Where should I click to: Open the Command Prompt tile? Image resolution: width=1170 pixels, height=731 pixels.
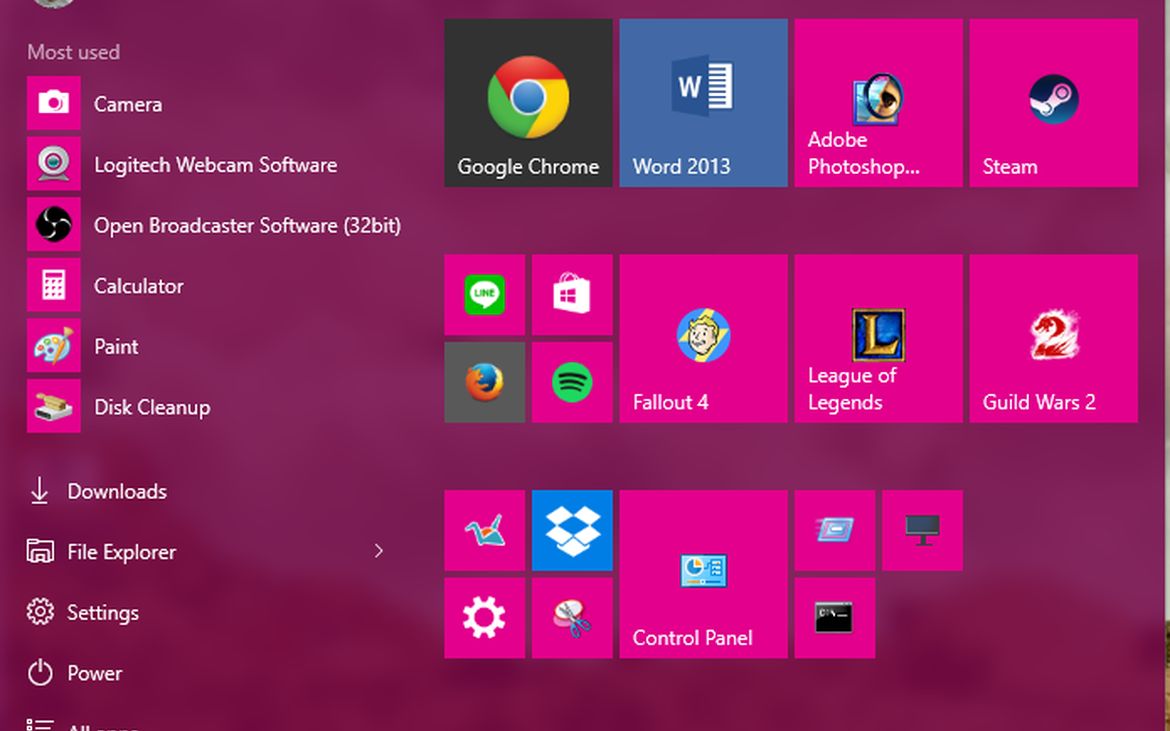pos(834,617)
